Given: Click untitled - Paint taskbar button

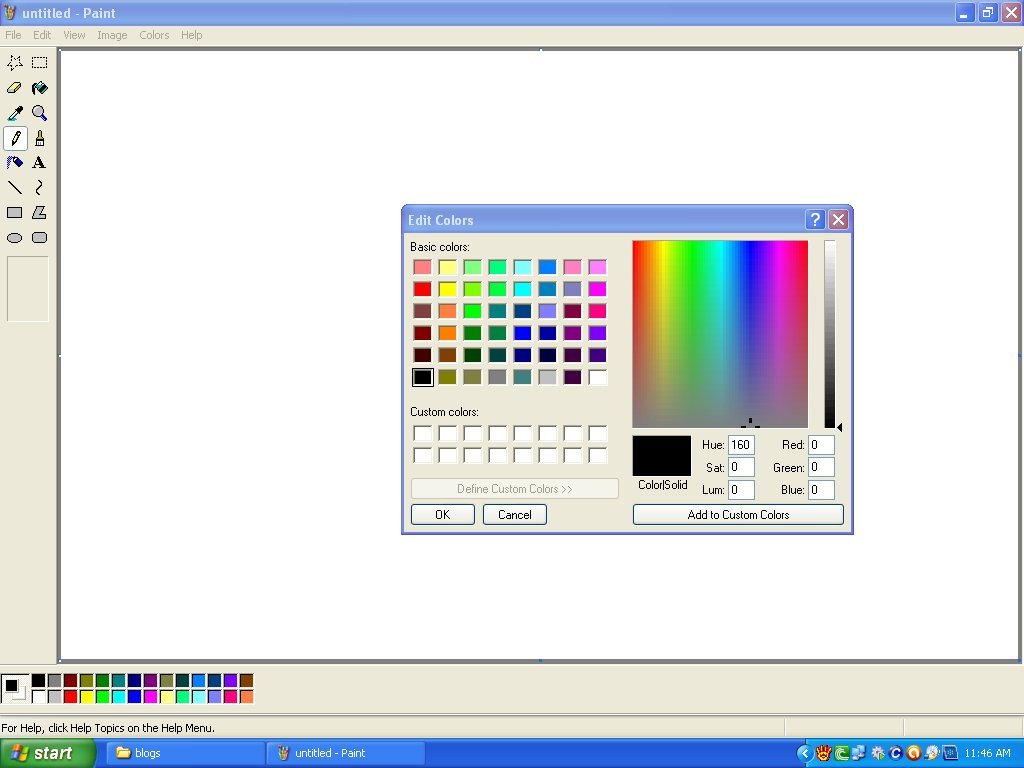Looking at the screenshot, I should tap(347, 753).
